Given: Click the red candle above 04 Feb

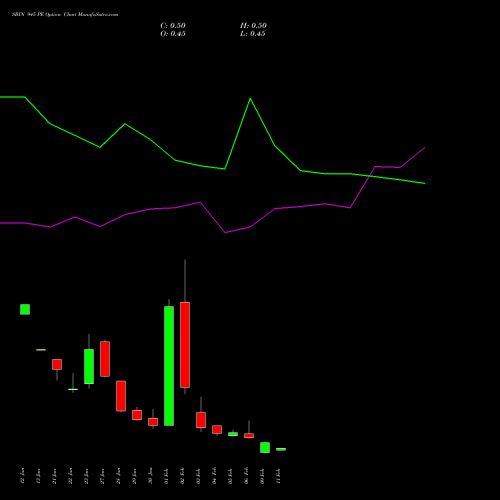Looking at the screenshot, I should pos(217,429).
